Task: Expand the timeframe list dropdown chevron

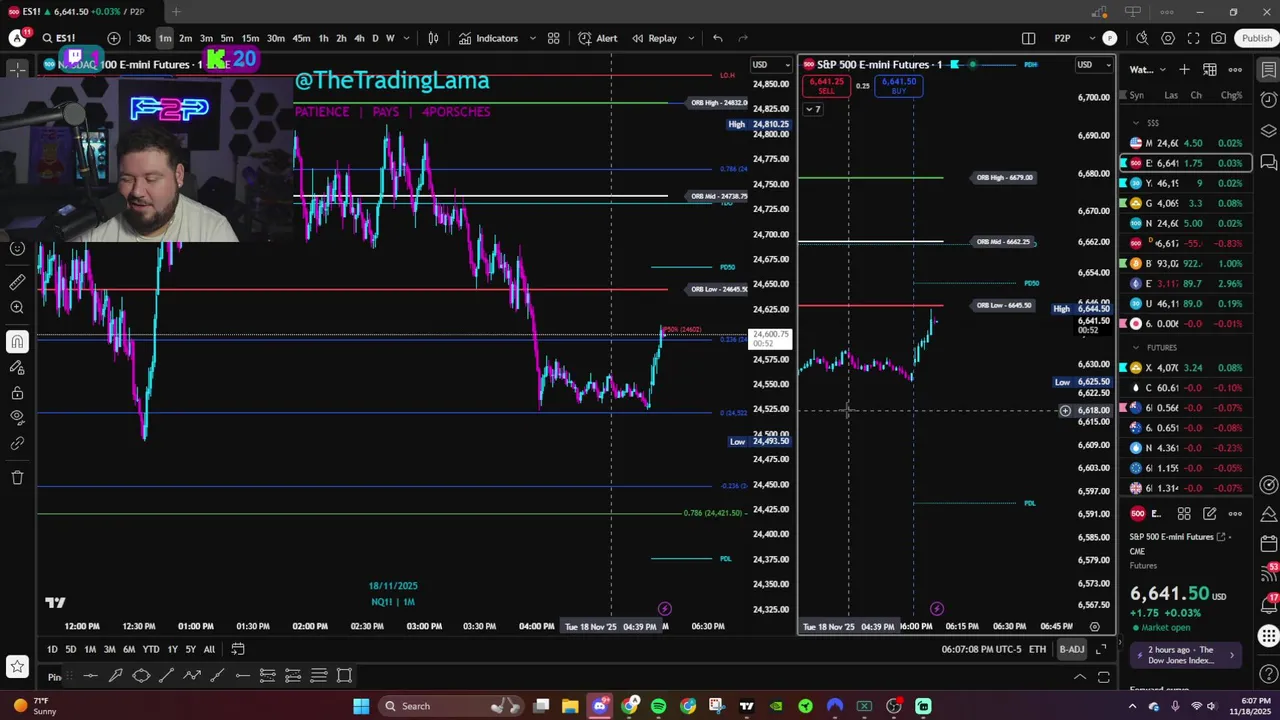Action: pos(405,38)
